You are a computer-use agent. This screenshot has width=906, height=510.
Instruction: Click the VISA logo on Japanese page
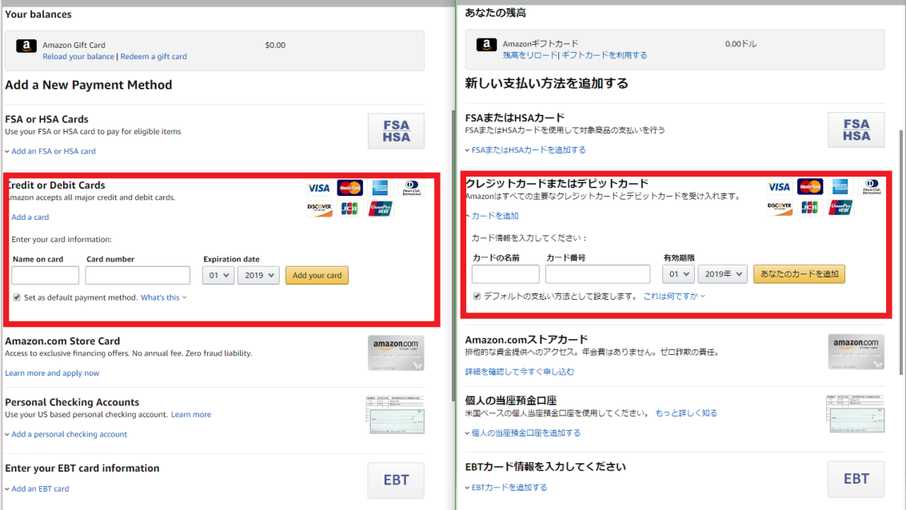pos(779,187)
